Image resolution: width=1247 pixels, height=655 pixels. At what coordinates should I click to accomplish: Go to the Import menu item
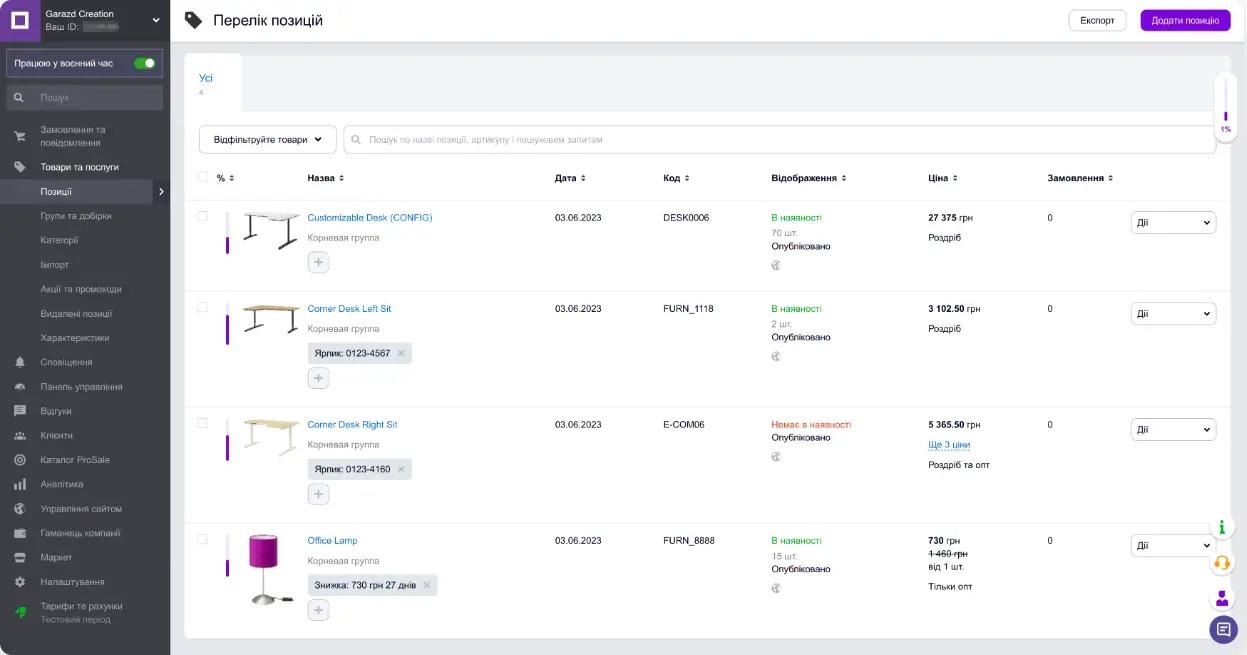coord(55,265)
